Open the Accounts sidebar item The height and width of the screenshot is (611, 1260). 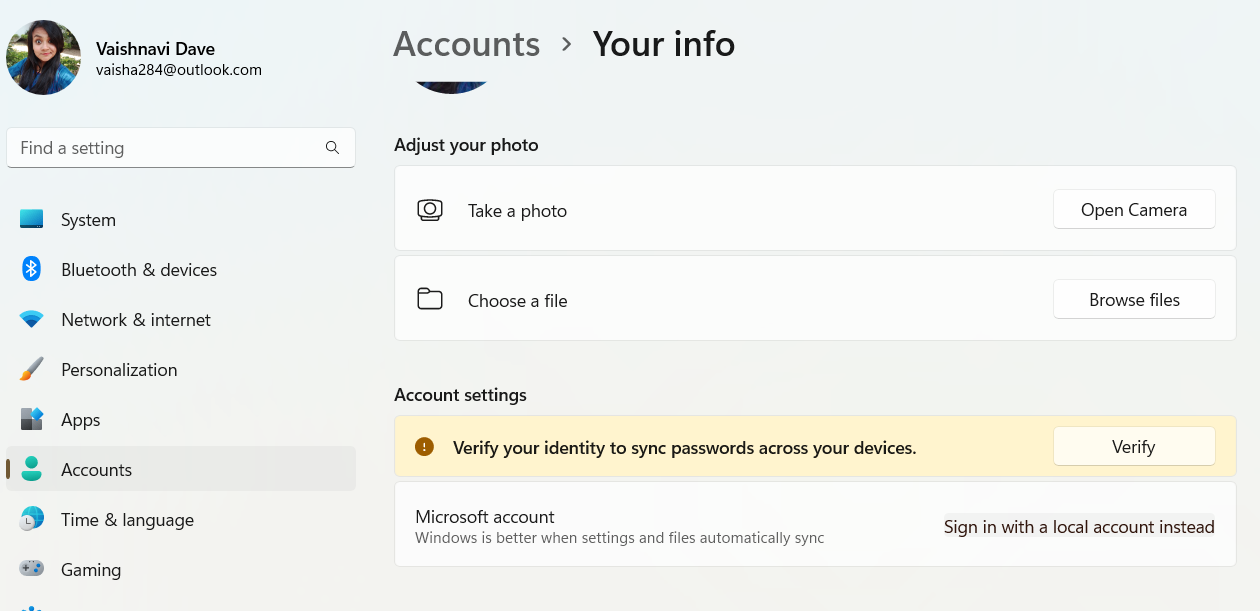(x=96, y=469)
